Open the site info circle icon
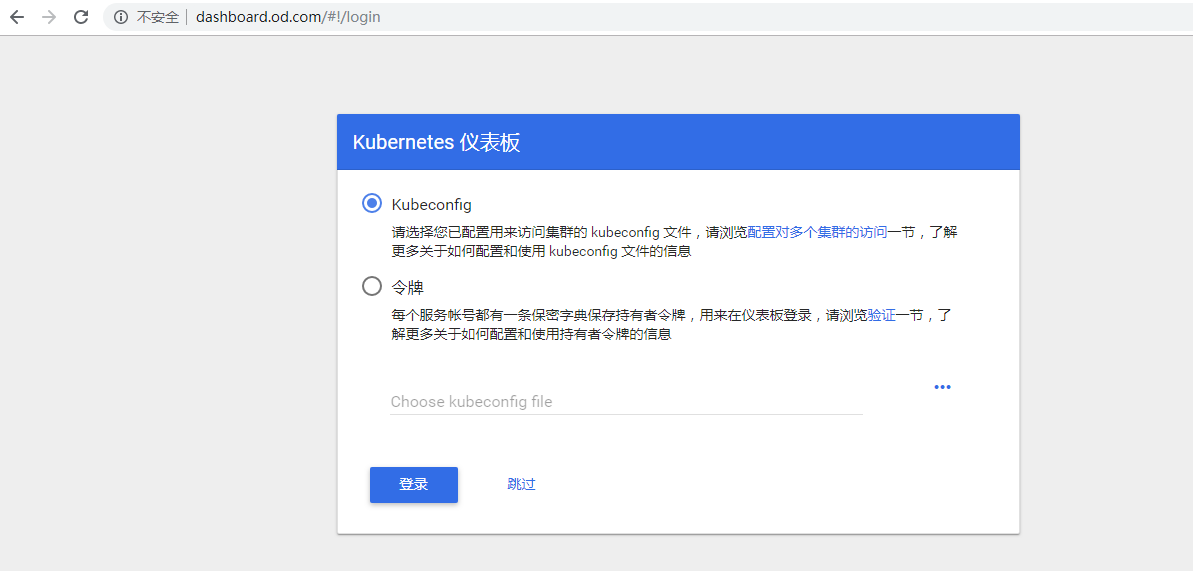1193x571 pixels. (x=120, y=17)
